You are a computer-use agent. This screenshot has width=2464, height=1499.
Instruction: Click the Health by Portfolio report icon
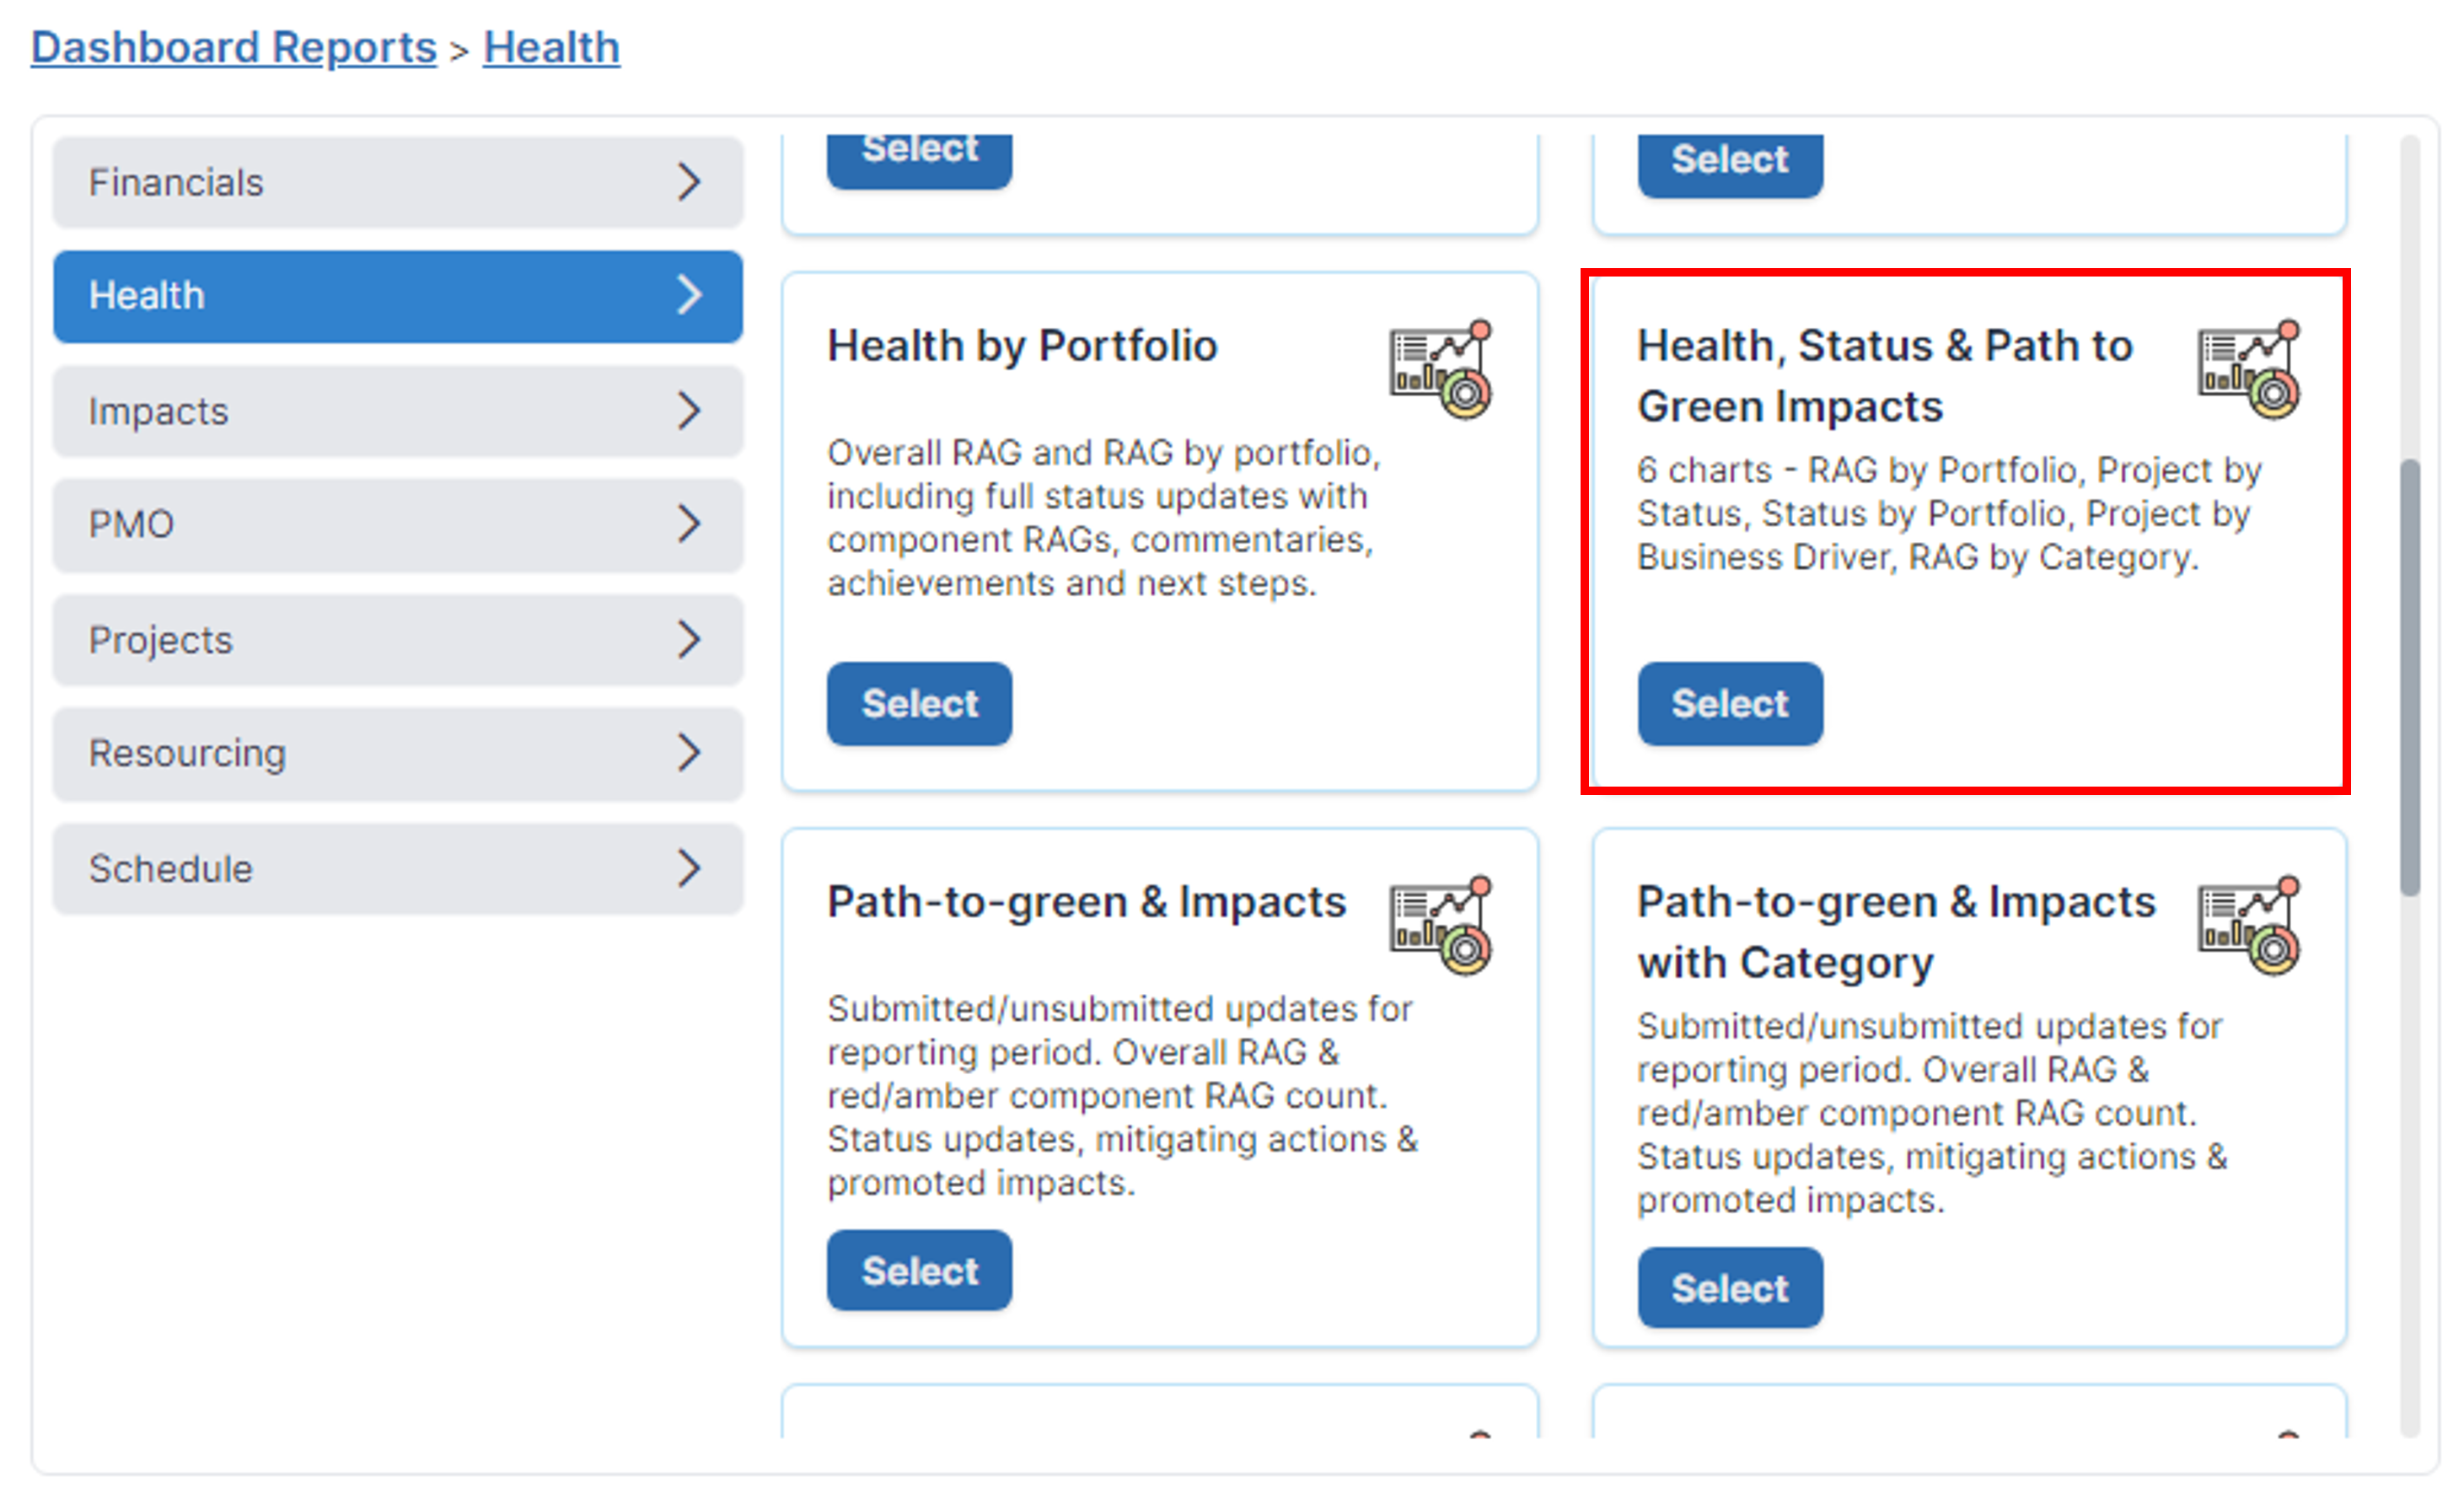coord(1440,369)
